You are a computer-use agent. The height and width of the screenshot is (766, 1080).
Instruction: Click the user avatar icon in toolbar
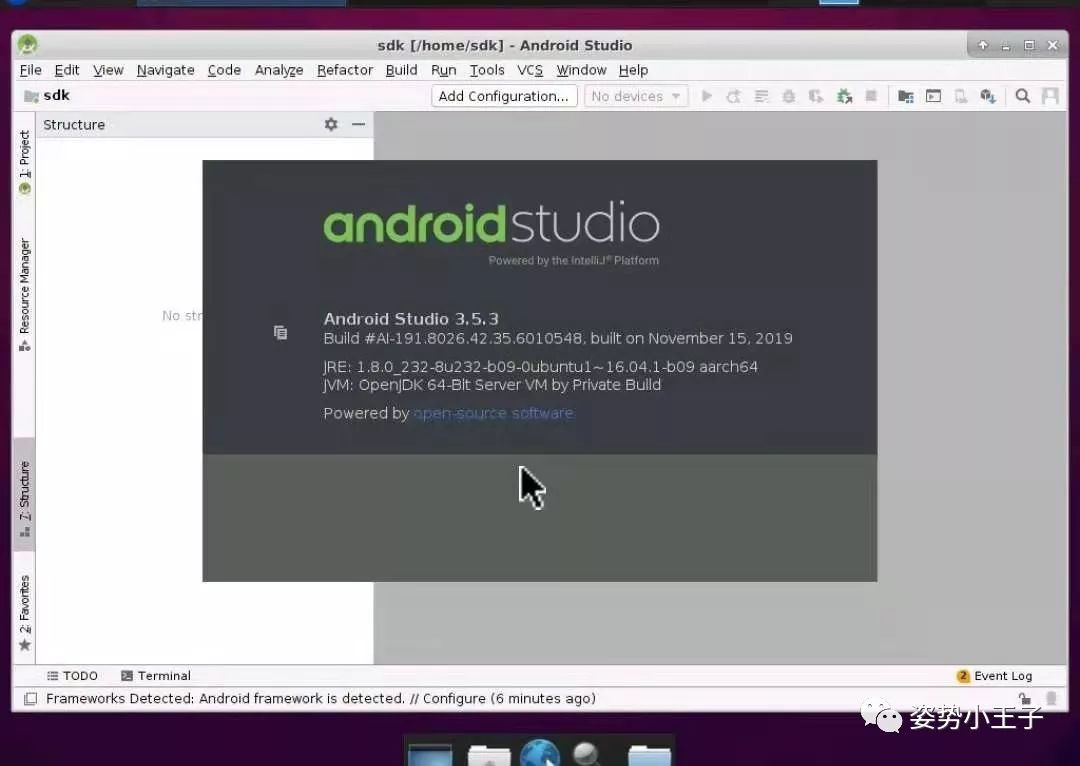point(1050,96)
